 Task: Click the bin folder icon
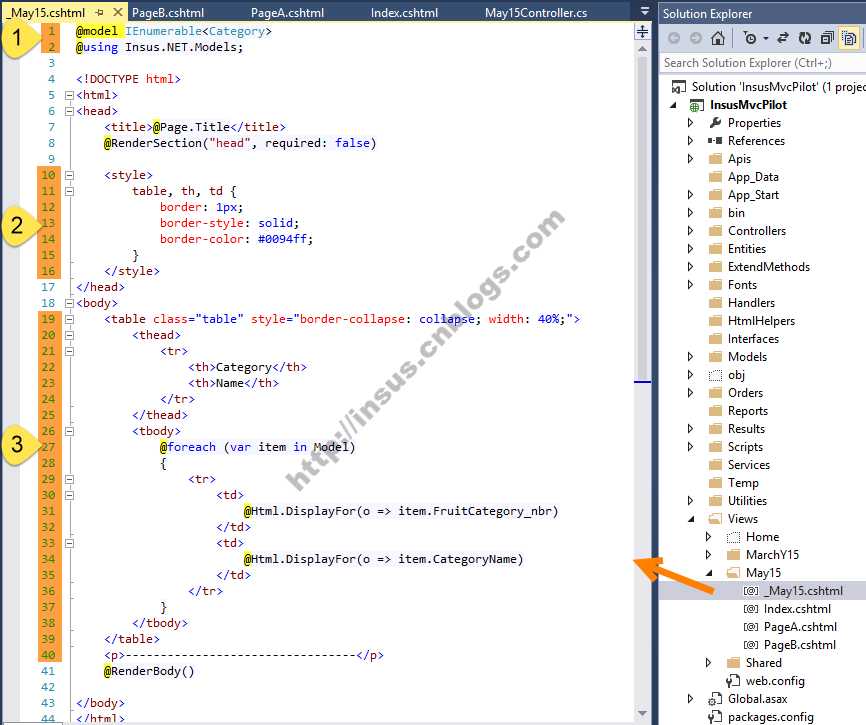[715, 213]
